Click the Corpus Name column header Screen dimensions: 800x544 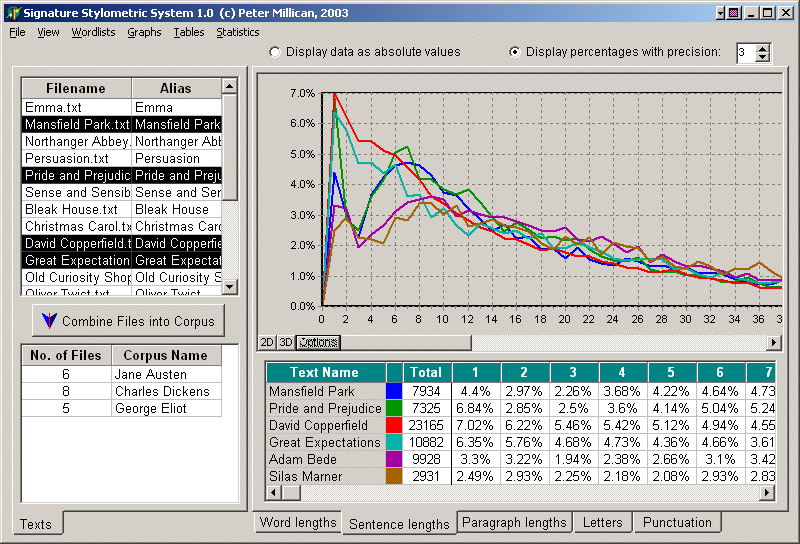(166, 355)
